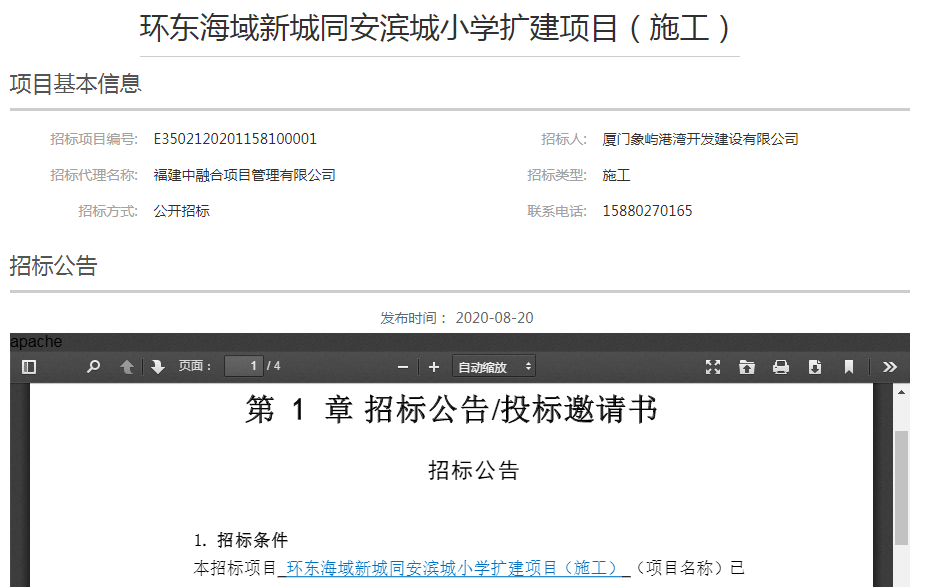The image size is (926, 587).
Task: Switch to presentation fullscreen mode
Action: [713, 367]
